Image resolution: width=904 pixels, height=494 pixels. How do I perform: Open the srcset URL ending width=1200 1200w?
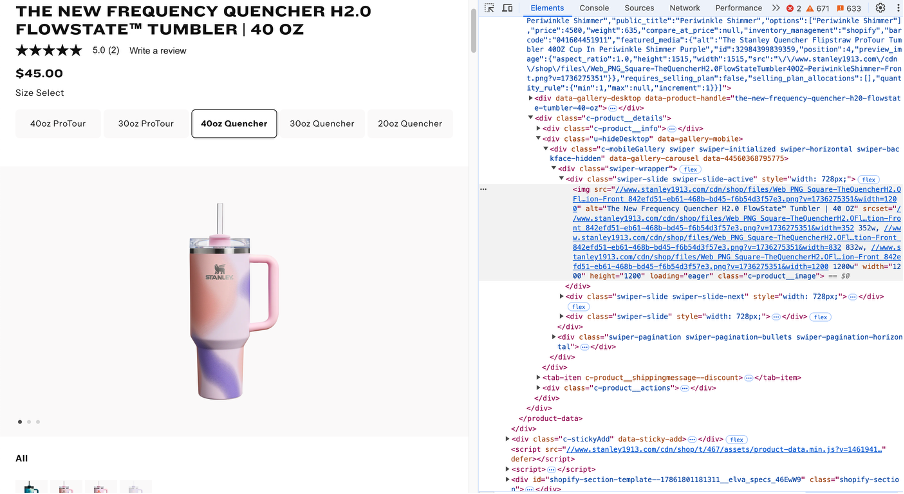[x=736, y=257]
